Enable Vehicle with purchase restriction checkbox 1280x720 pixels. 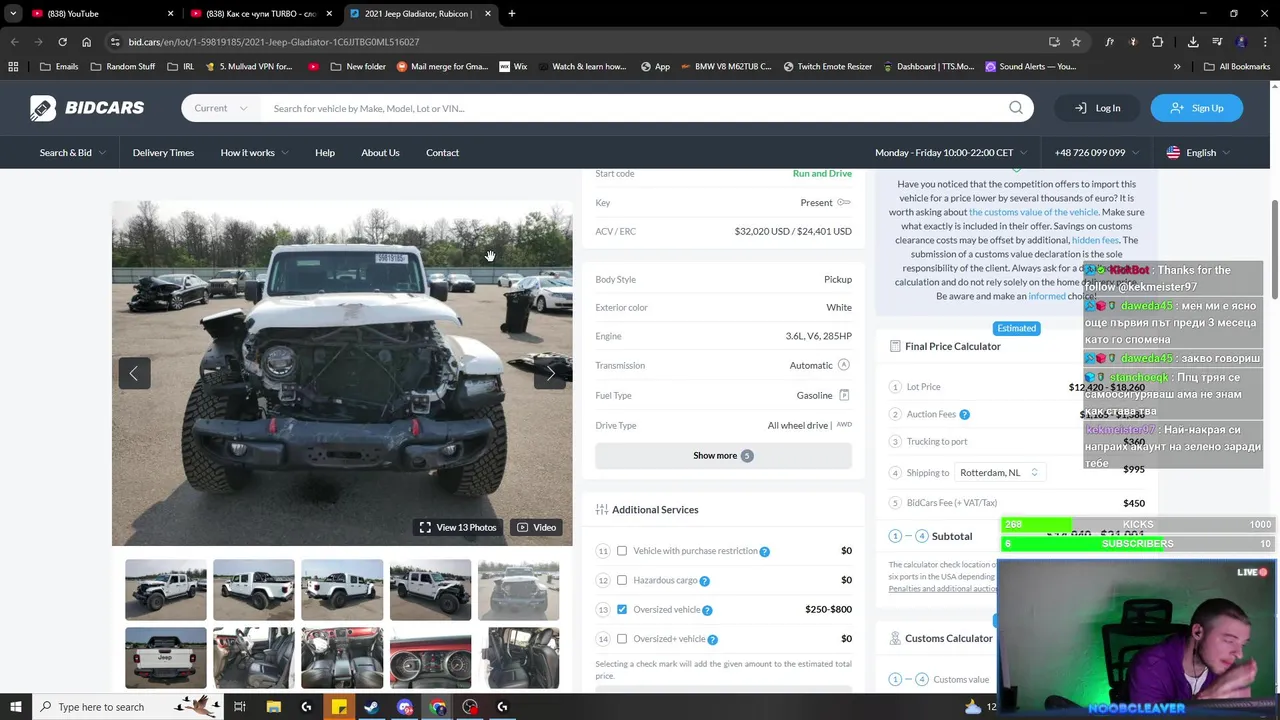point(622,551)
